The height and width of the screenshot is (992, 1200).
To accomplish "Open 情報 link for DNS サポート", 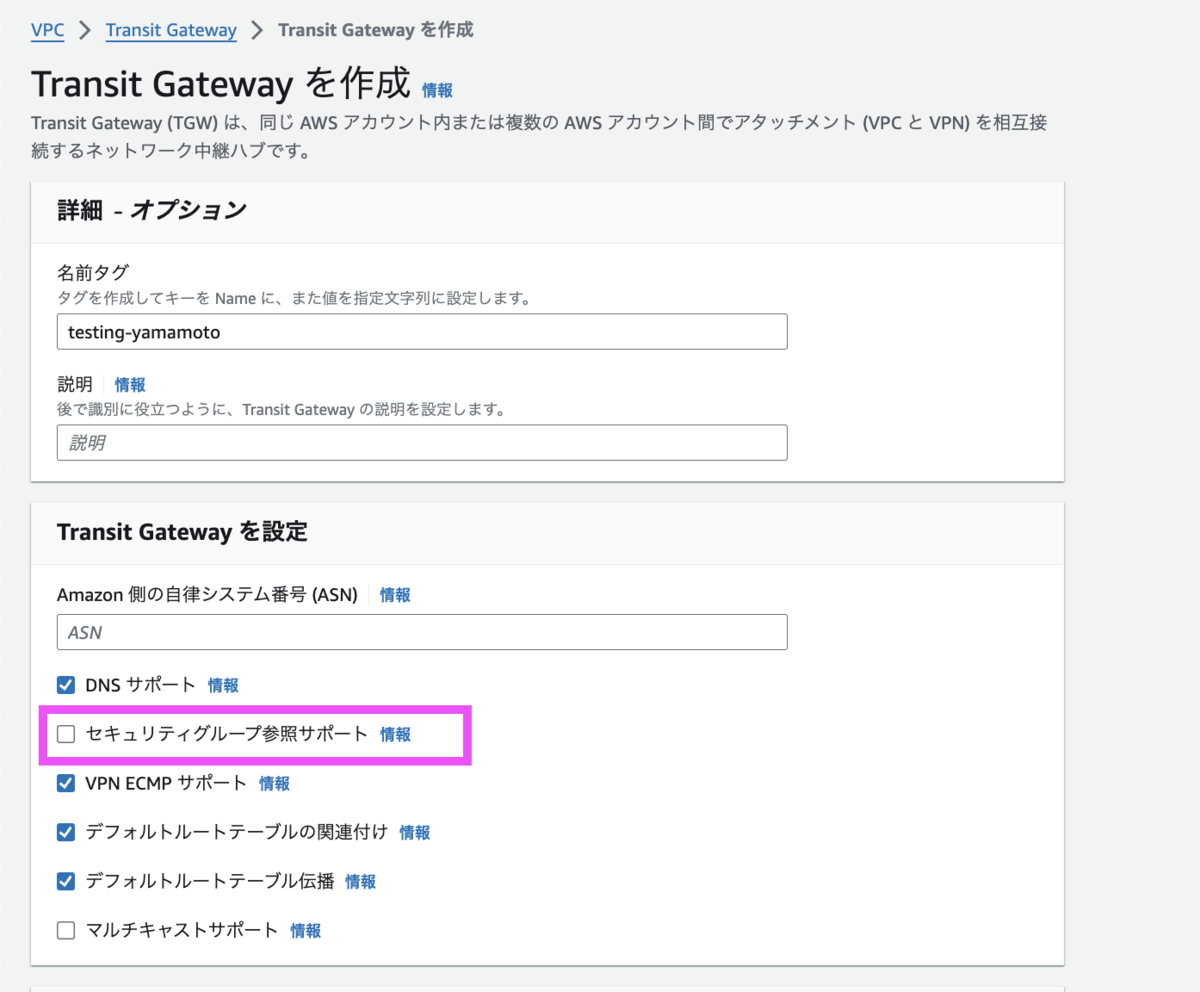I will 223,685.
